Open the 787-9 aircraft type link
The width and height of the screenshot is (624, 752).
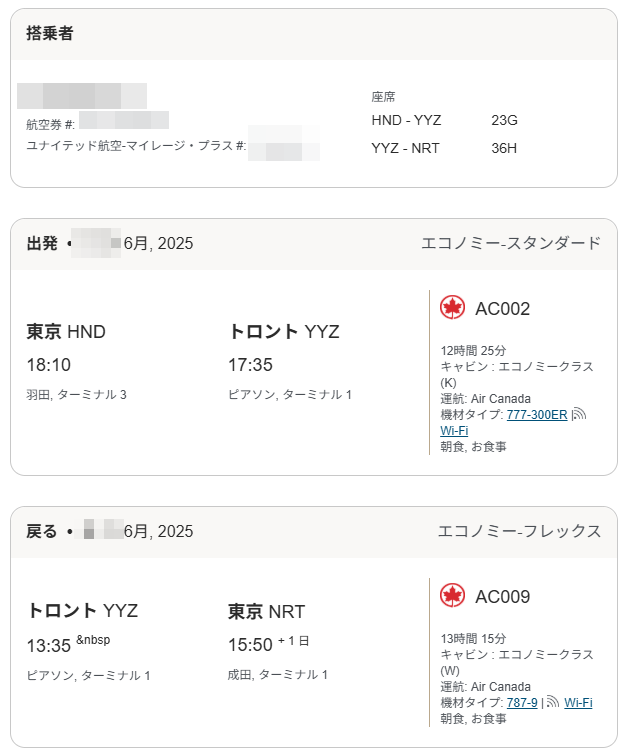pyautogui.click(x=522, y=703)
